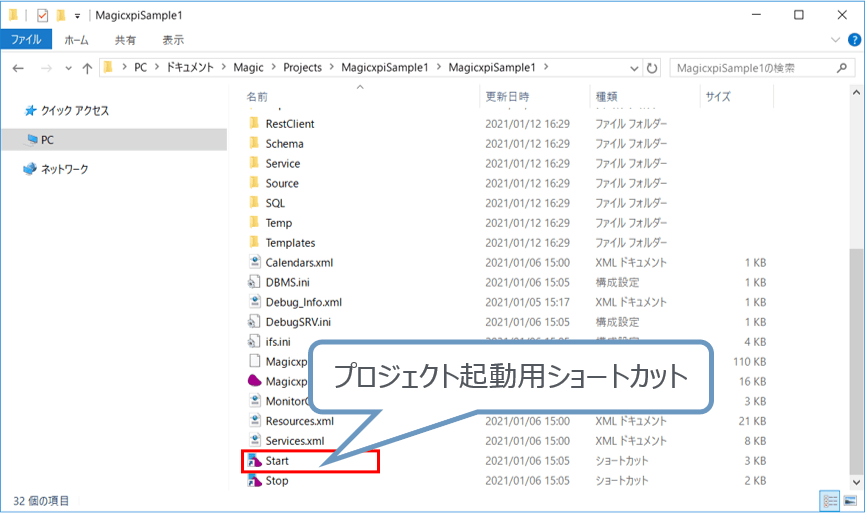Open the Customize Quick Access Toolbar dropdown

[77, 16]
